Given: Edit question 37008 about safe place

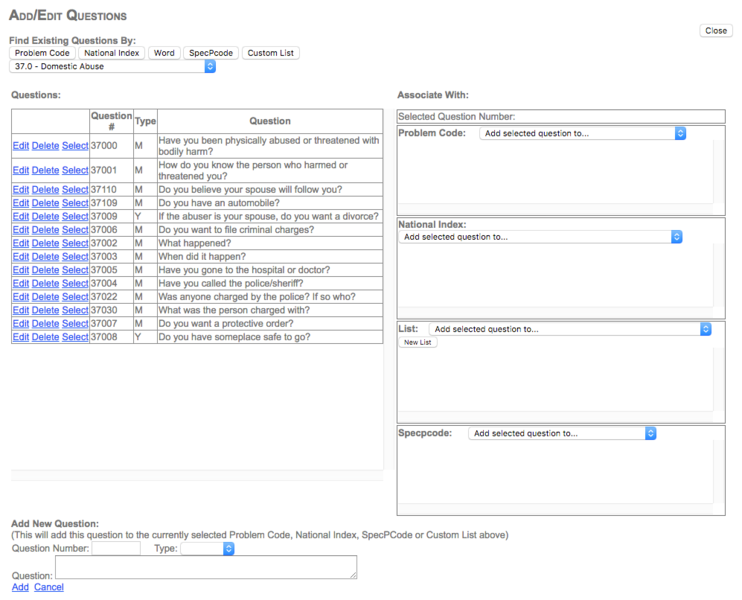Looking at the screenshot, I should coord(21,337).
